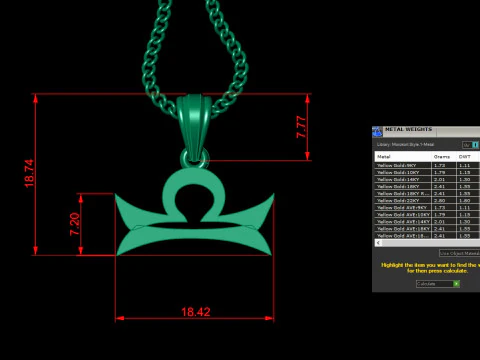The width and height of the screenshot is (480, 360).
Task: Click the left scroll arrow under the table
Action: click(x=378, y=243)
